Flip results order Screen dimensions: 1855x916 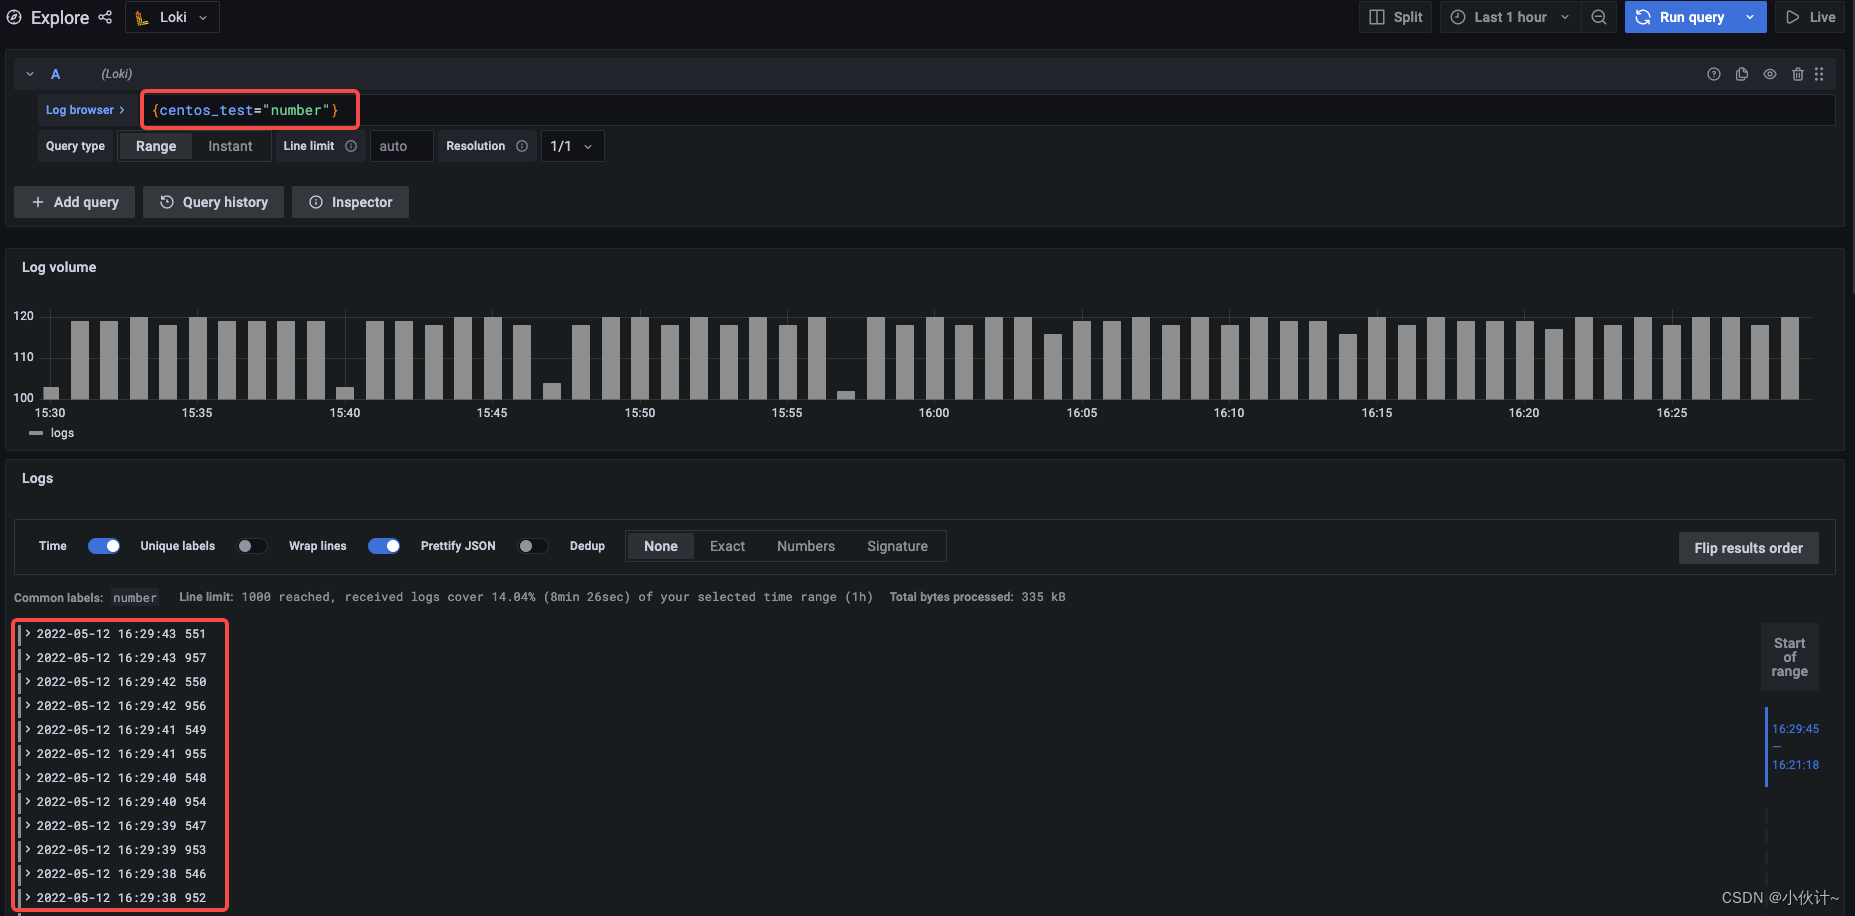pyautogui.click(x=1748, y=548)
